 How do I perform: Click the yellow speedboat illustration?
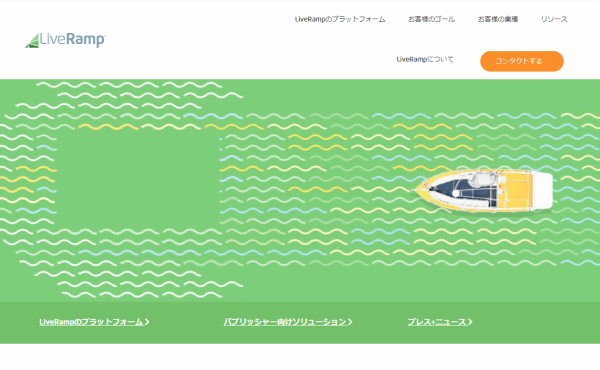pos(484,190)
